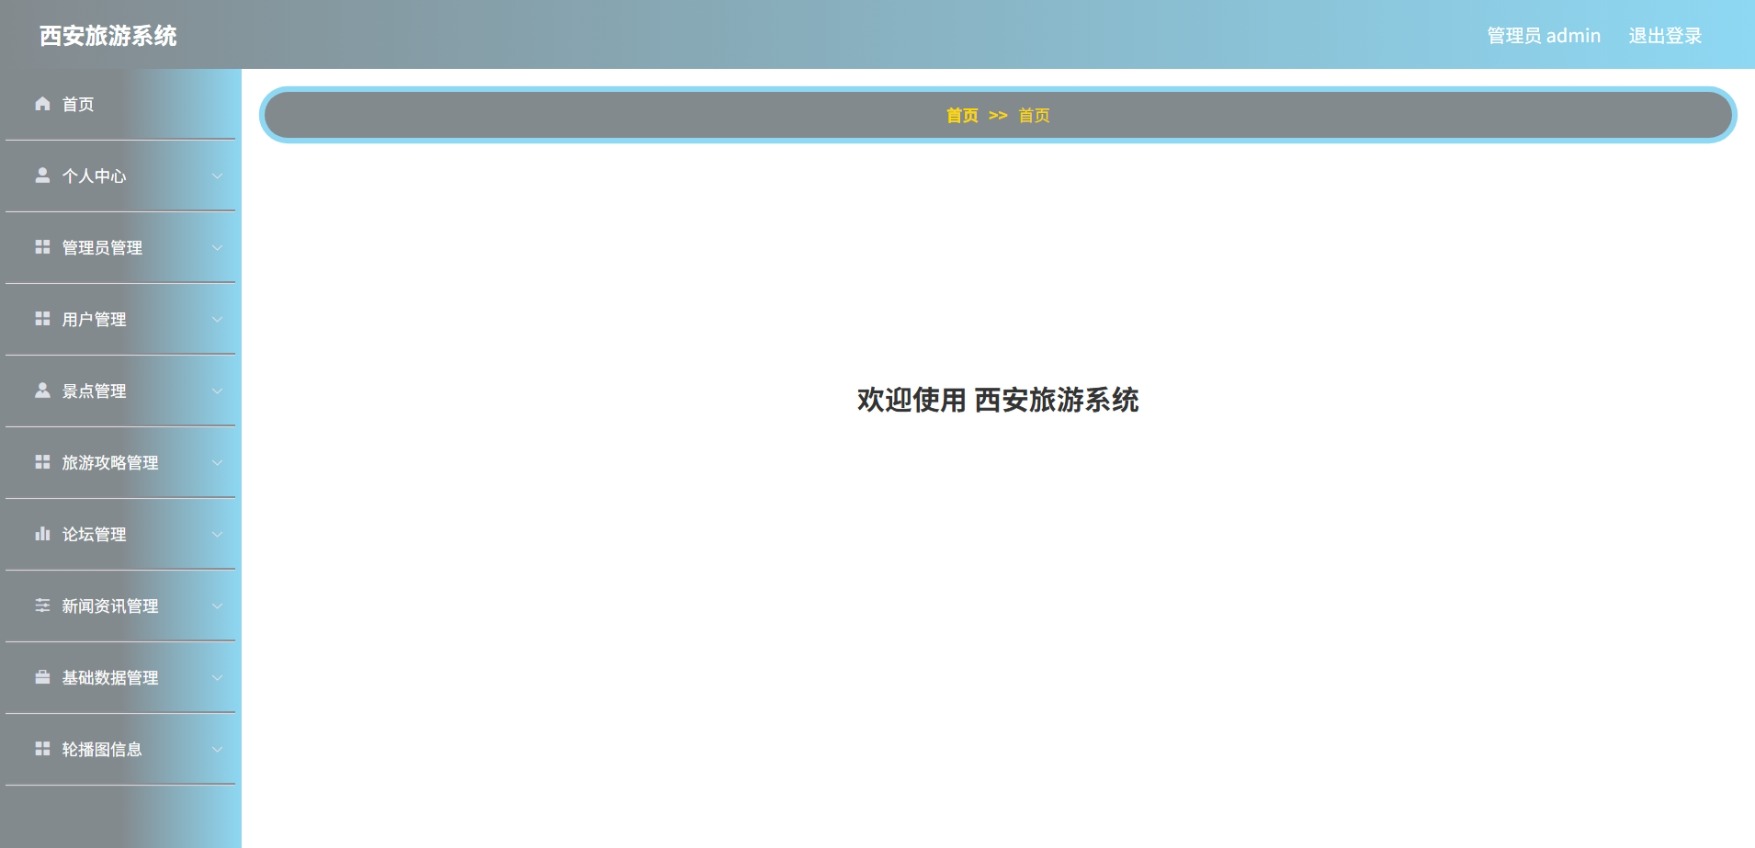The width and height of the screenshot is (1755, 848).
Task: Open the 景点管理 menu label
Action: (94, 391)
